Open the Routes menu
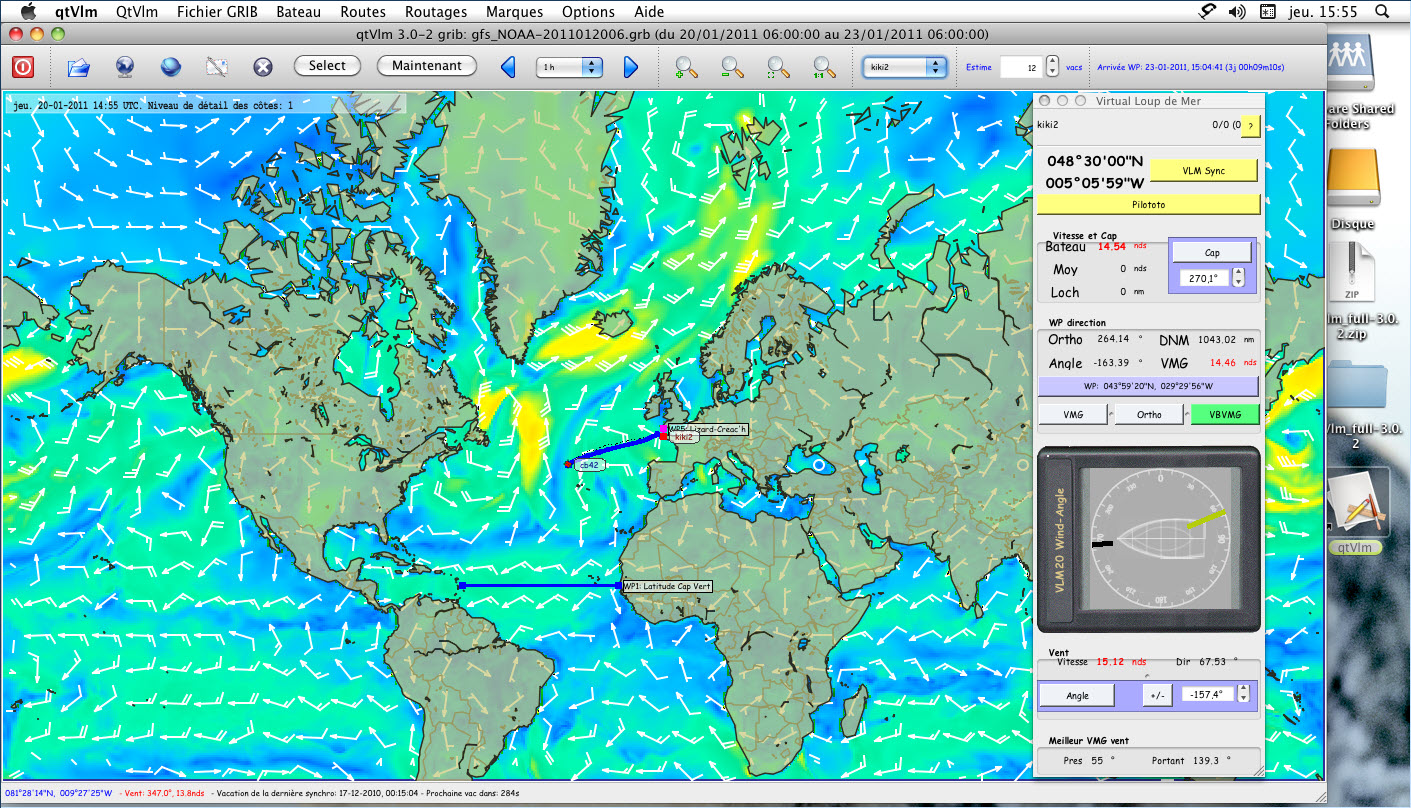The image size is (1411, 808). 363,12
